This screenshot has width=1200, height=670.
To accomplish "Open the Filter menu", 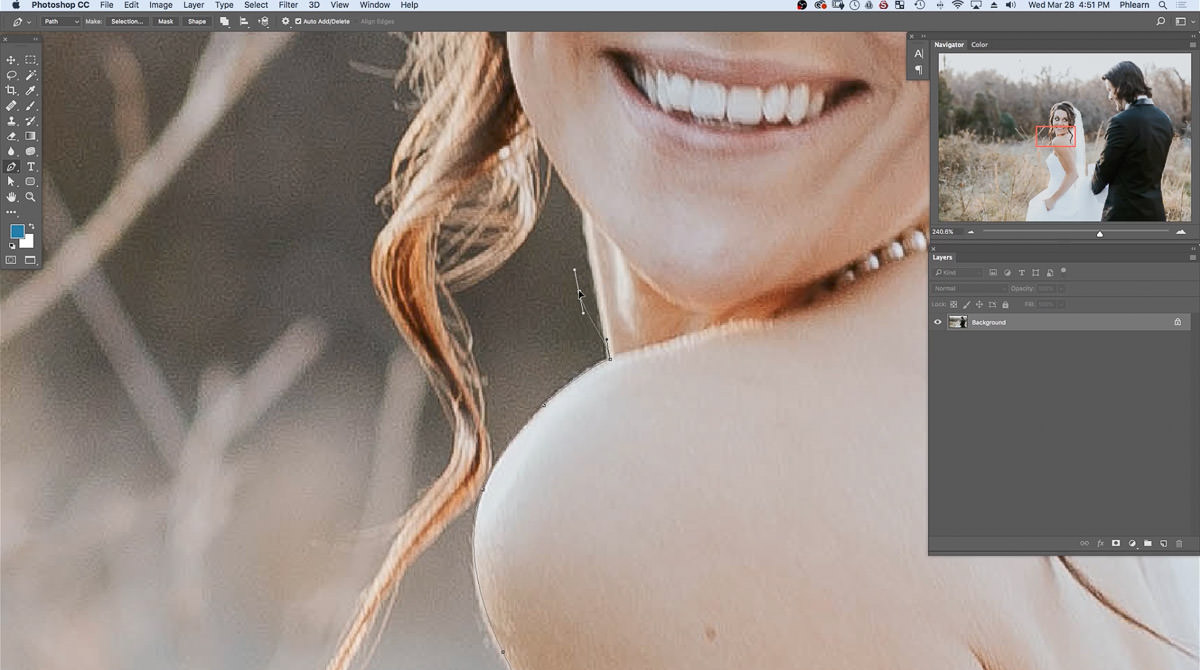I will pos(288,5).
